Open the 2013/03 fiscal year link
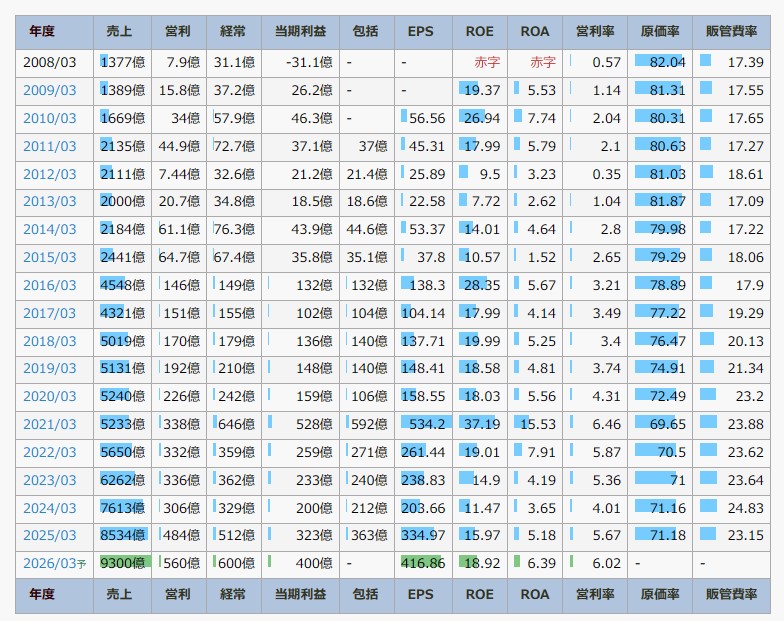 click(x=50, y=202)
